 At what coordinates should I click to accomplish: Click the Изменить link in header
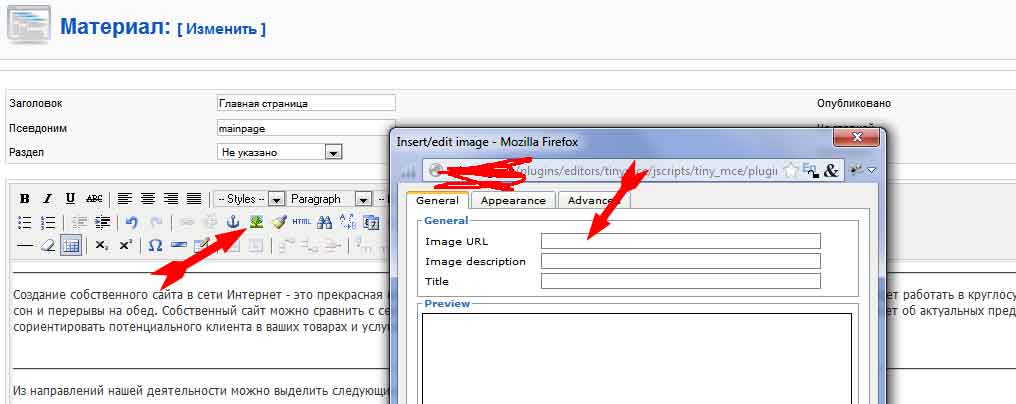click(x=221, y=29)
